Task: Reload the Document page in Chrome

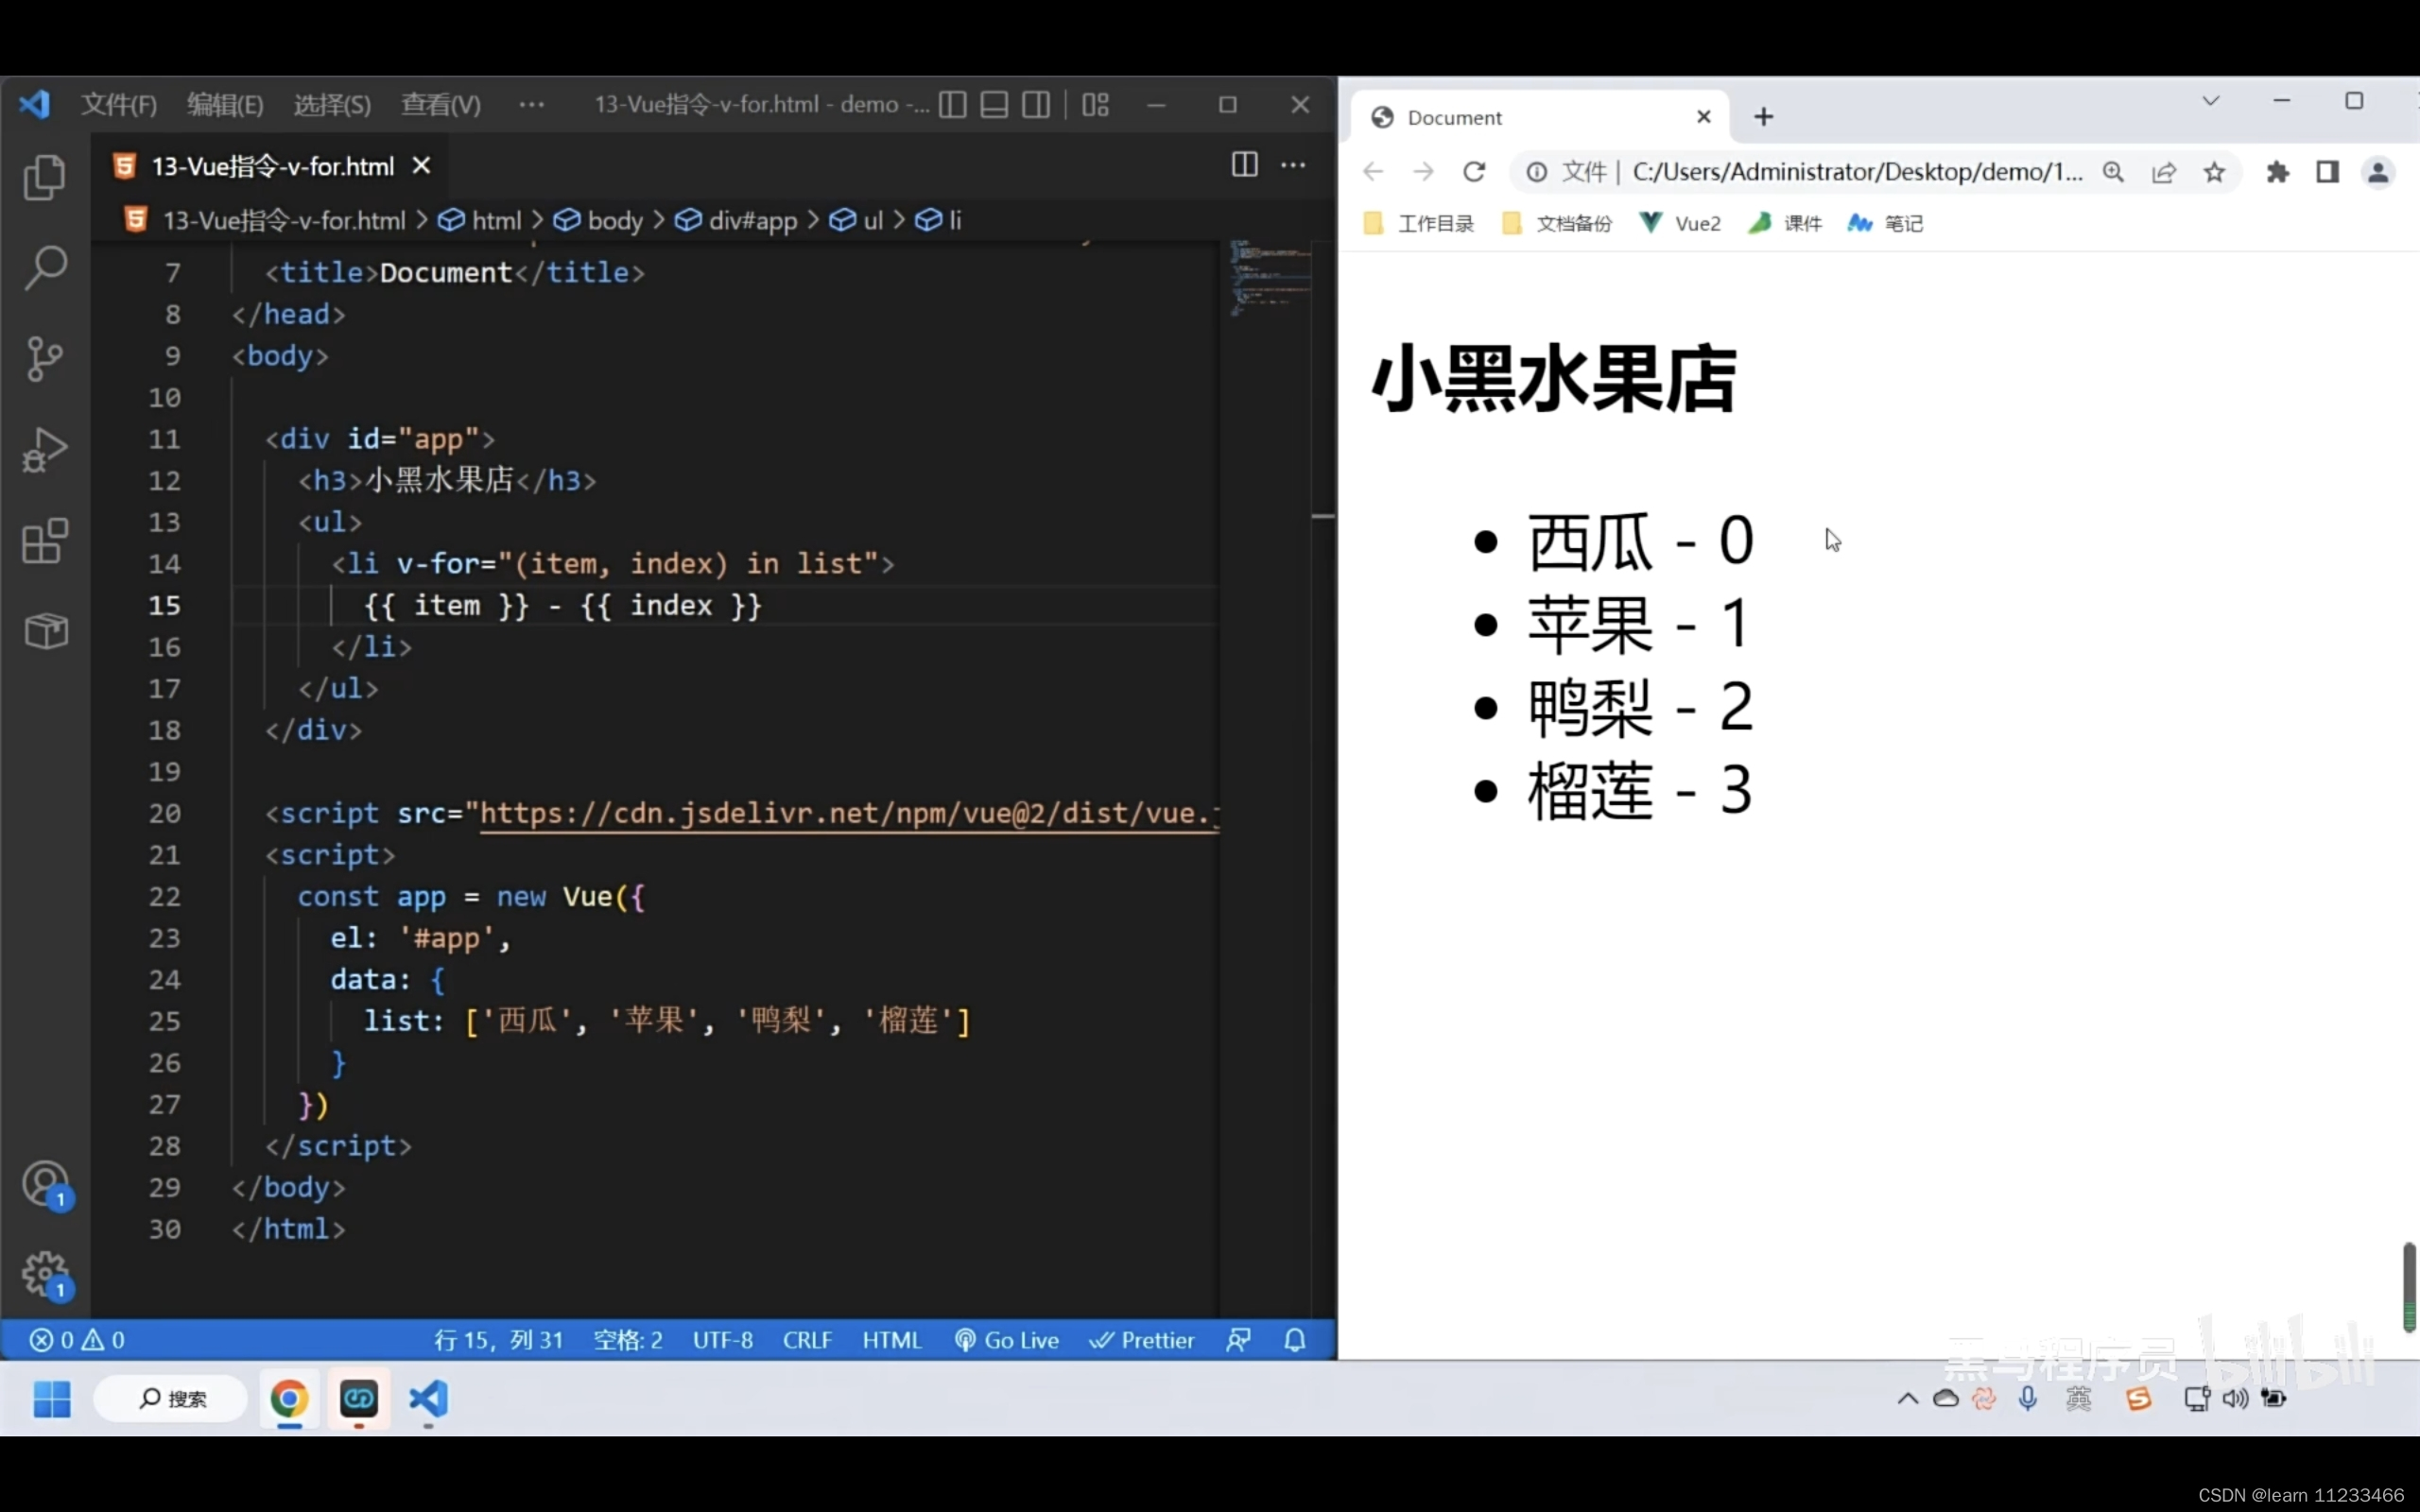Action: coord(1473,172)
